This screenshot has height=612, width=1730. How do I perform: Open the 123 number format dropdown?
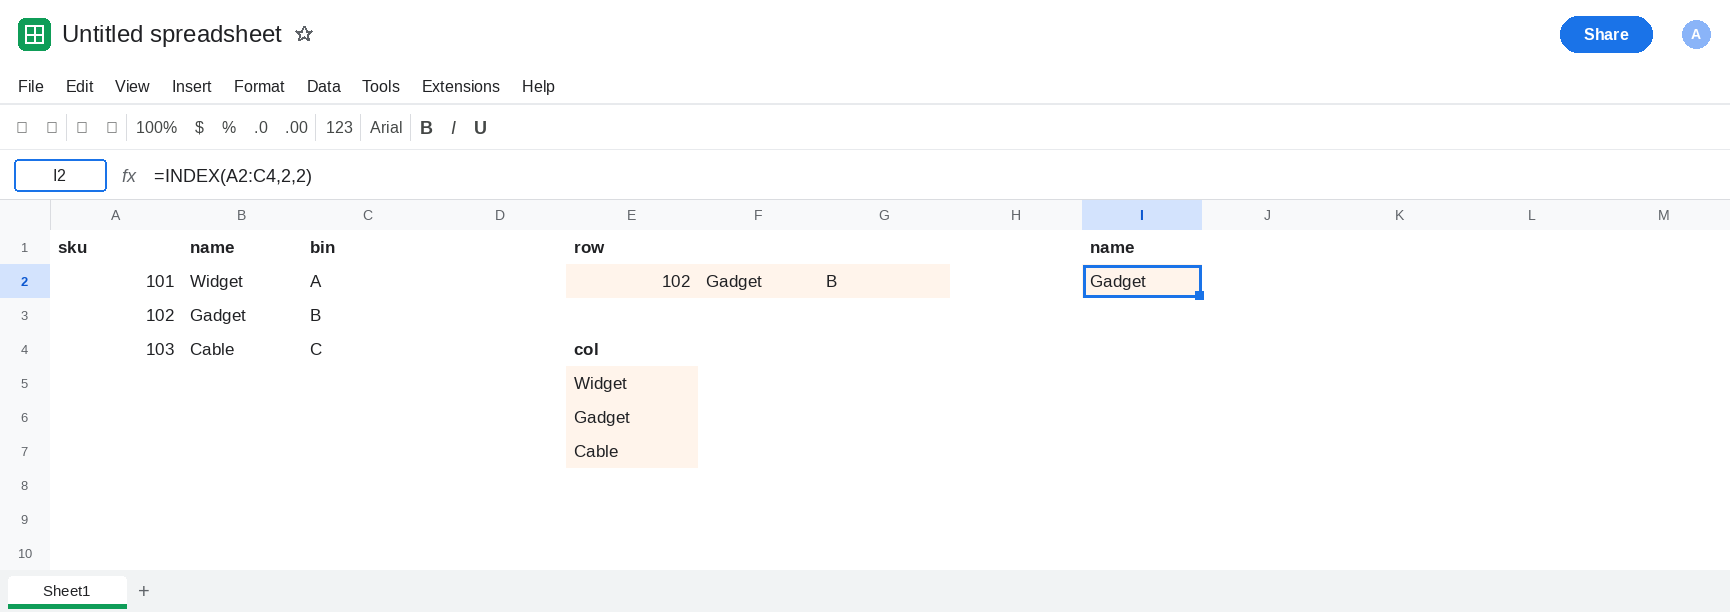coord(339,127)
